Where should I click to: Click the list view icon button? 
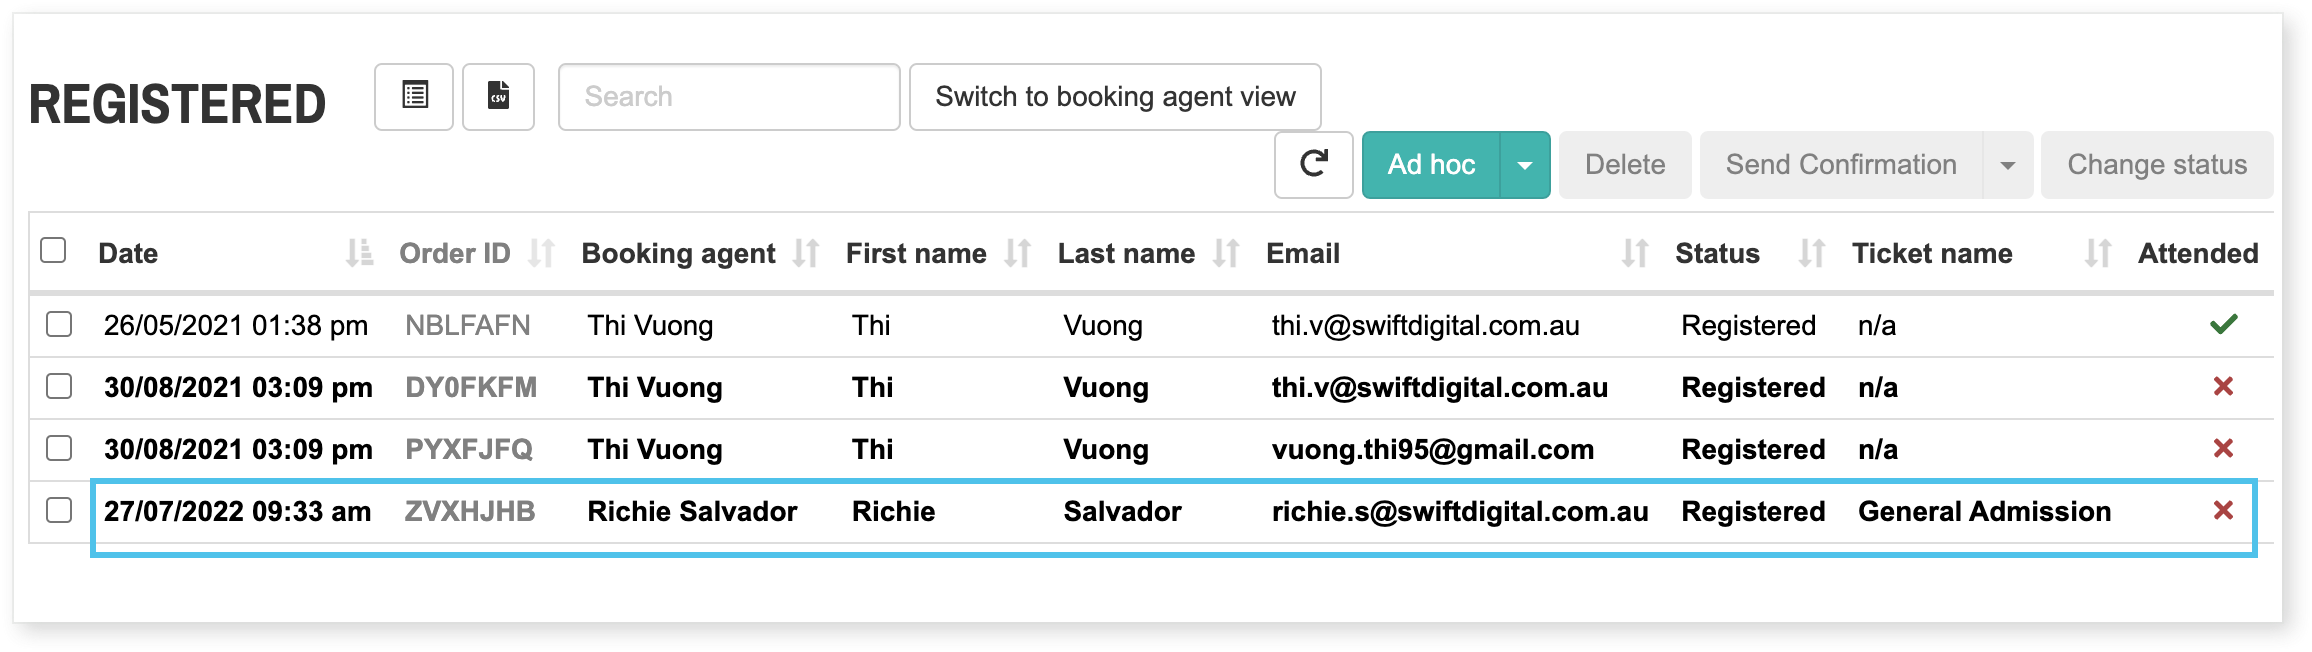414,97
